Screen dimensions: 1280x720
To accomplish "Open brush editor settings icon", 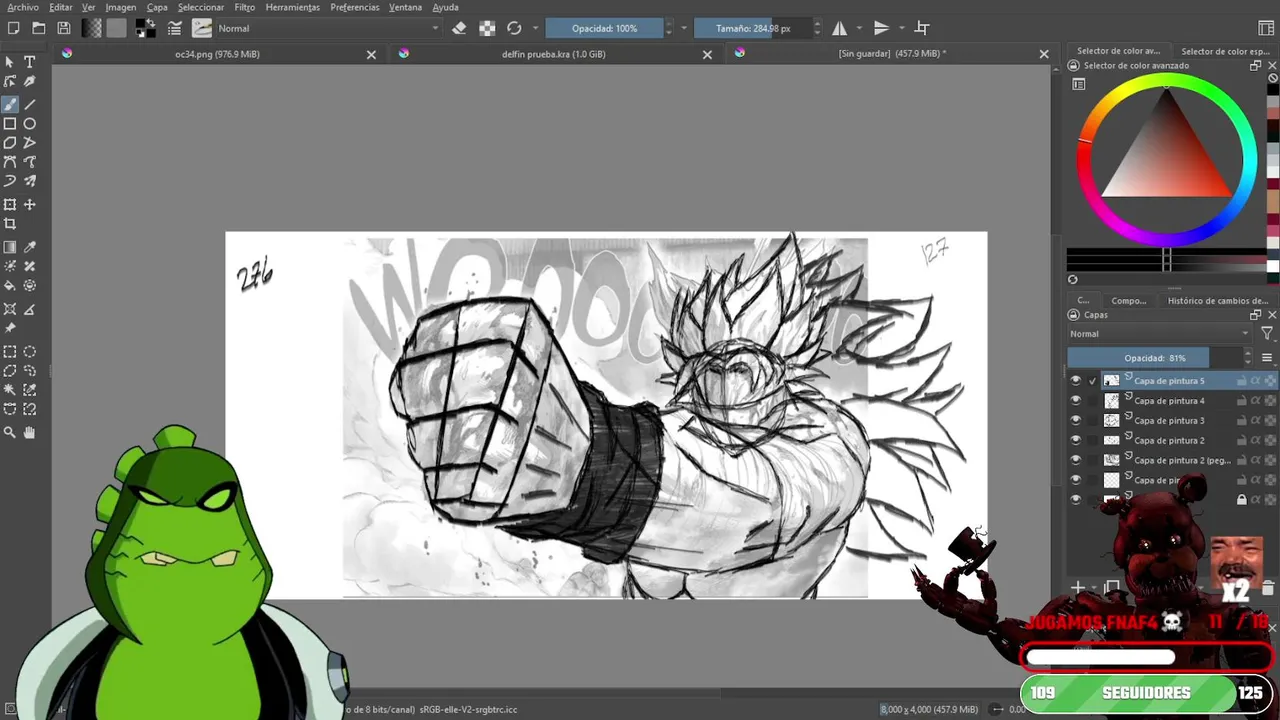I will (175, 28).
